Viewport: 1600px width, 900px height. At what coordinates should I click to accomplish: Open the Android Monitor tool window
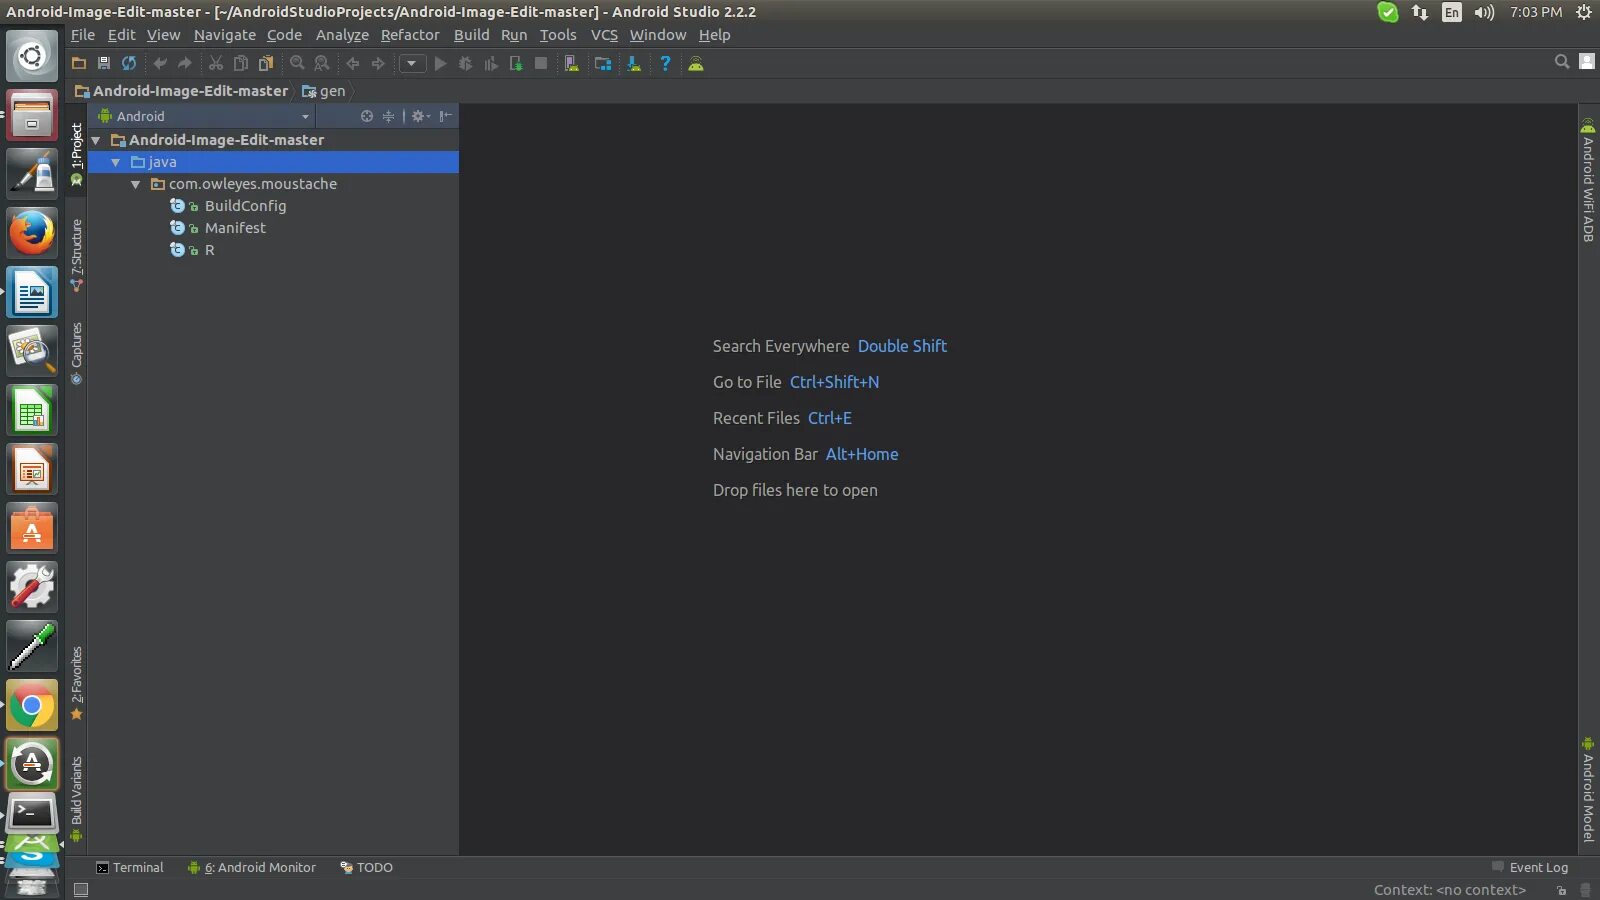click(x=252, y=867)
